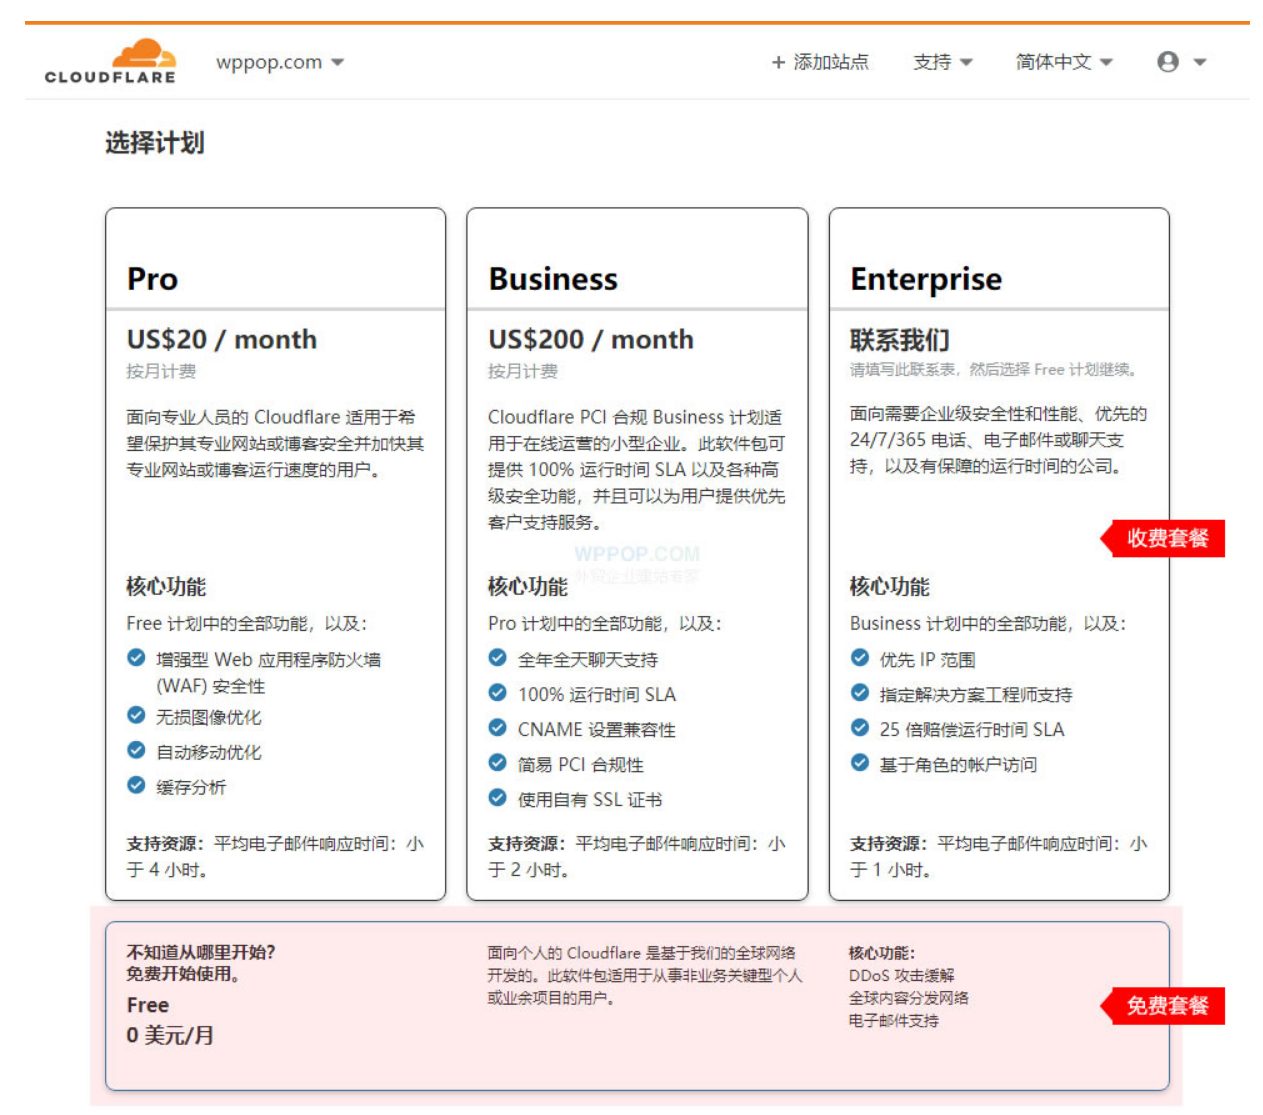Click the red 免费套餐 tag
Viewport: 1263px width, 1115px height.
pyautogui.click(x=1165, y=1006)
